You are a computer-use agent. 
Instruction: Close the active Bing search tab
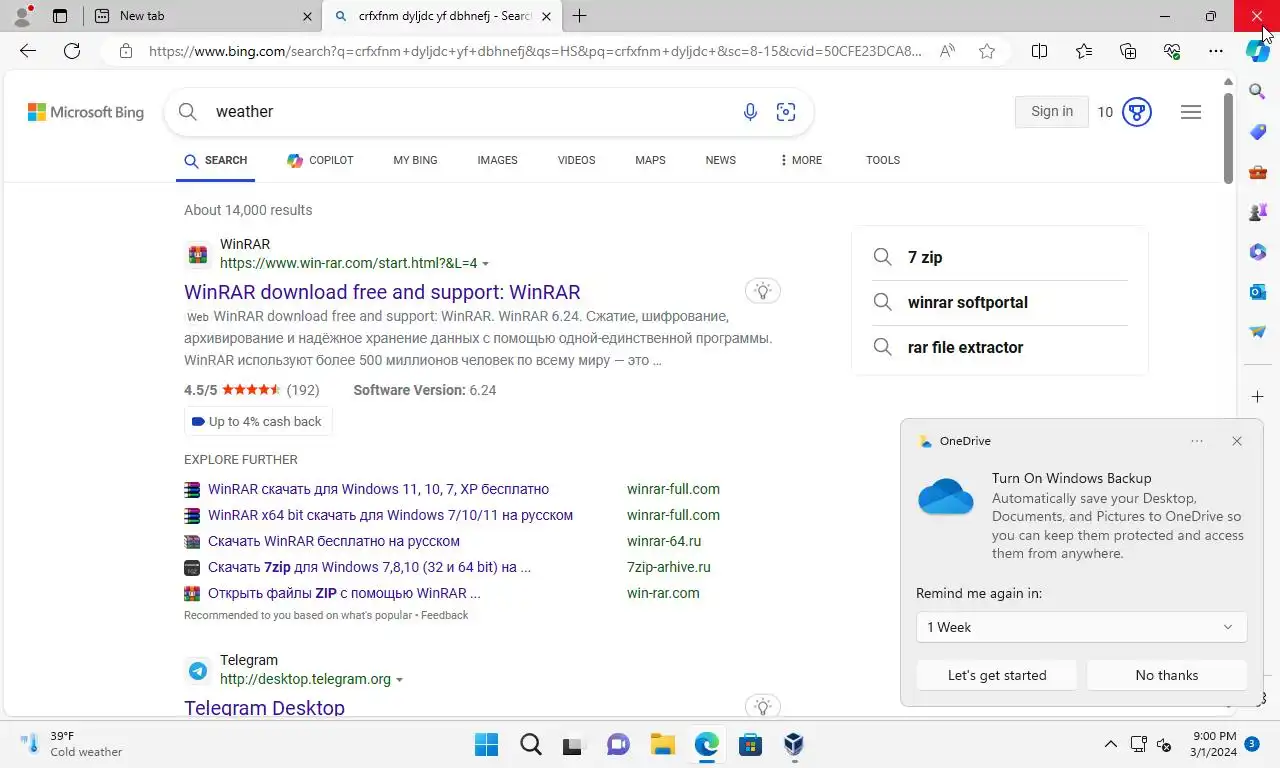(x=546, y=16)
